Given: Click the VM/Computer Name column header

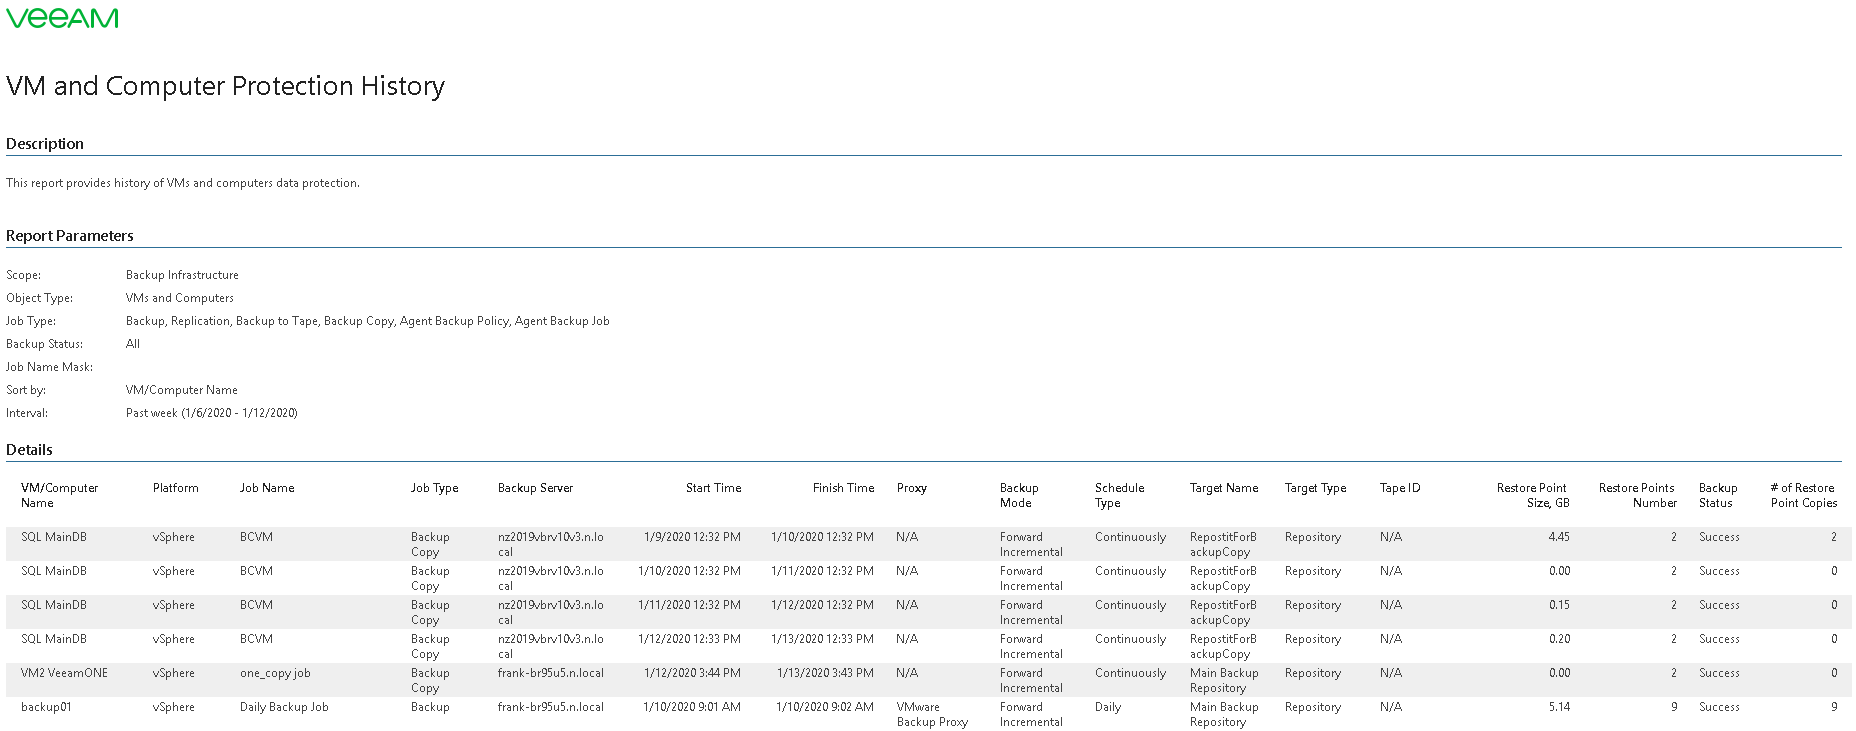Looking at the screenshot, I should click(59, 495).
